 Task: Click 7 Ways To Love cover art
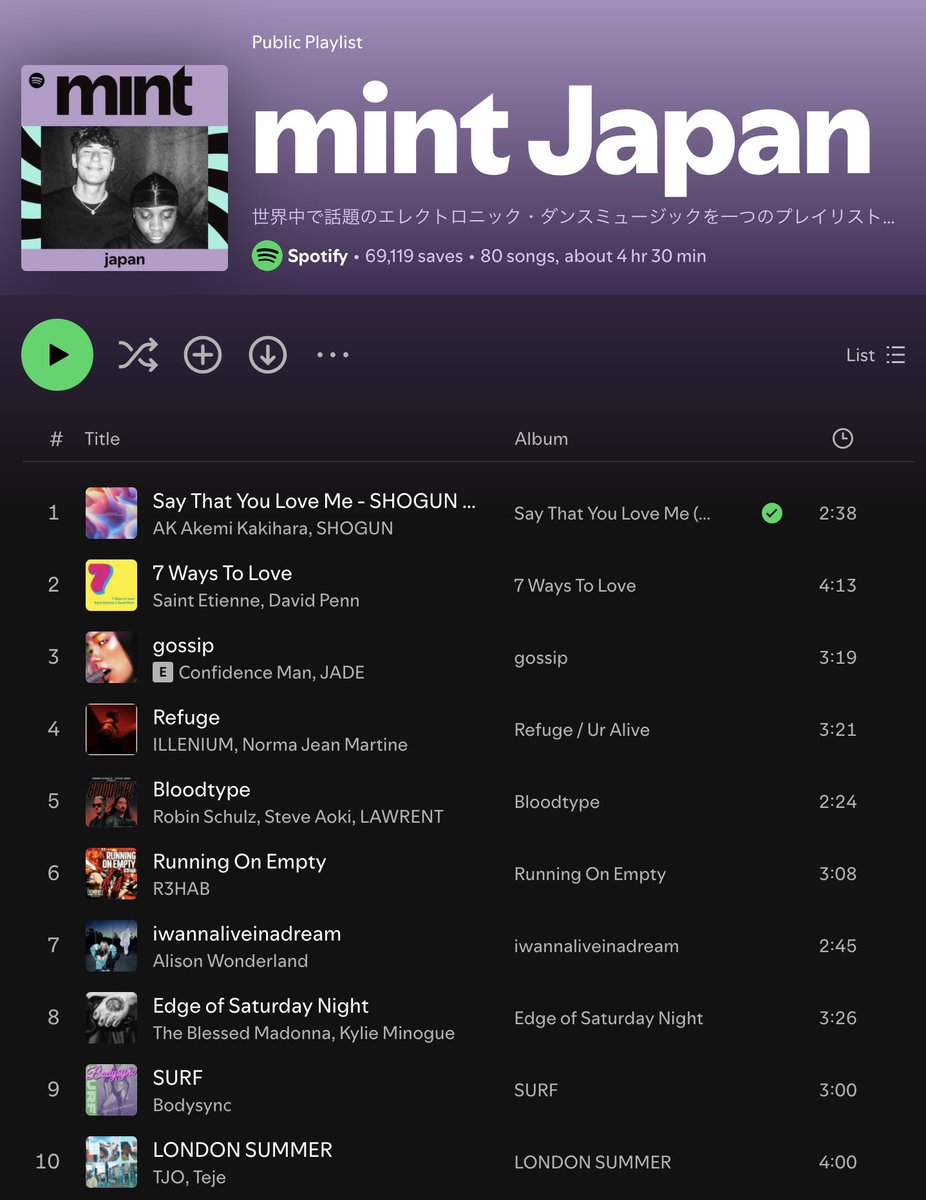point(111,585)
